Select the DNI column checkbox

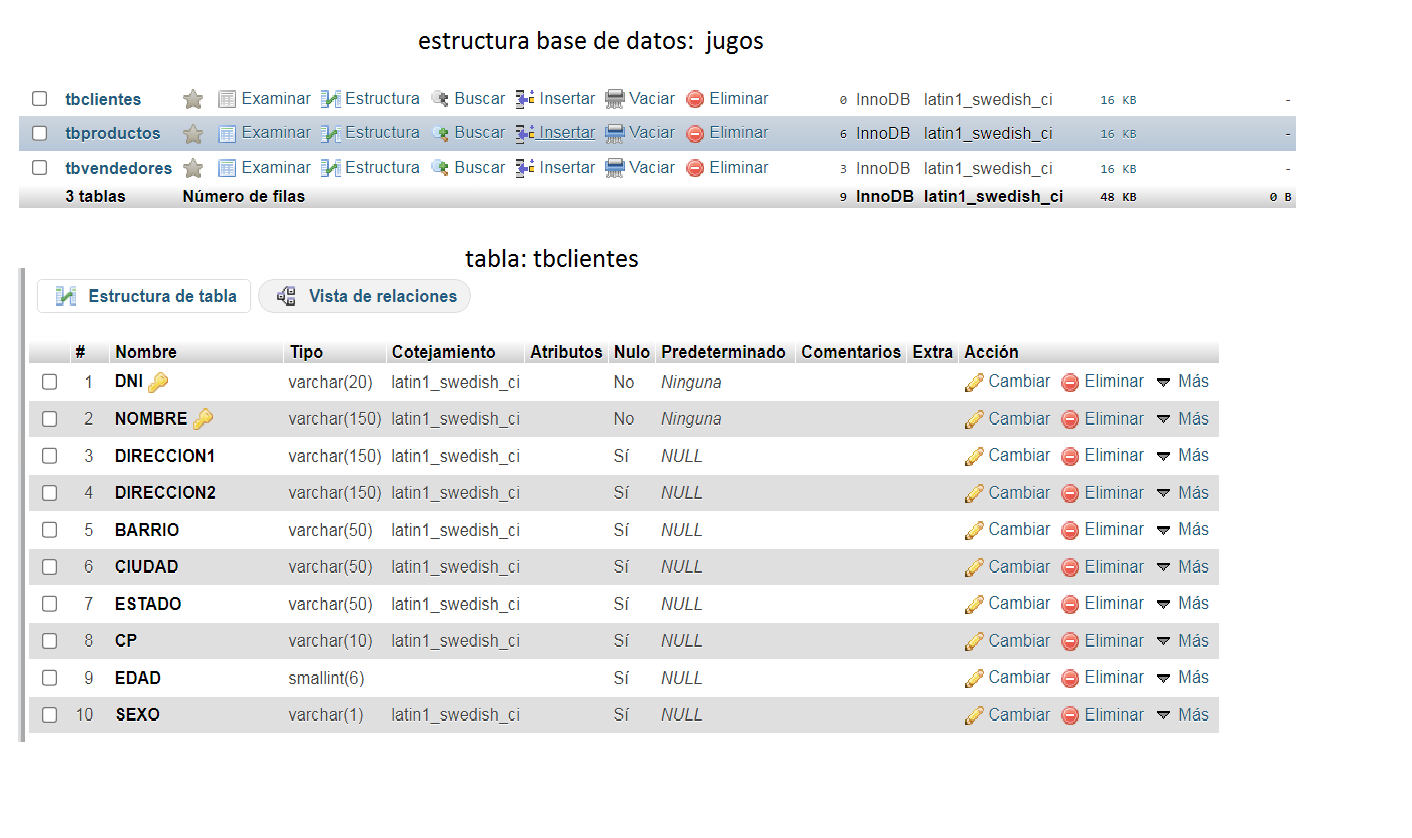(49, 382)
